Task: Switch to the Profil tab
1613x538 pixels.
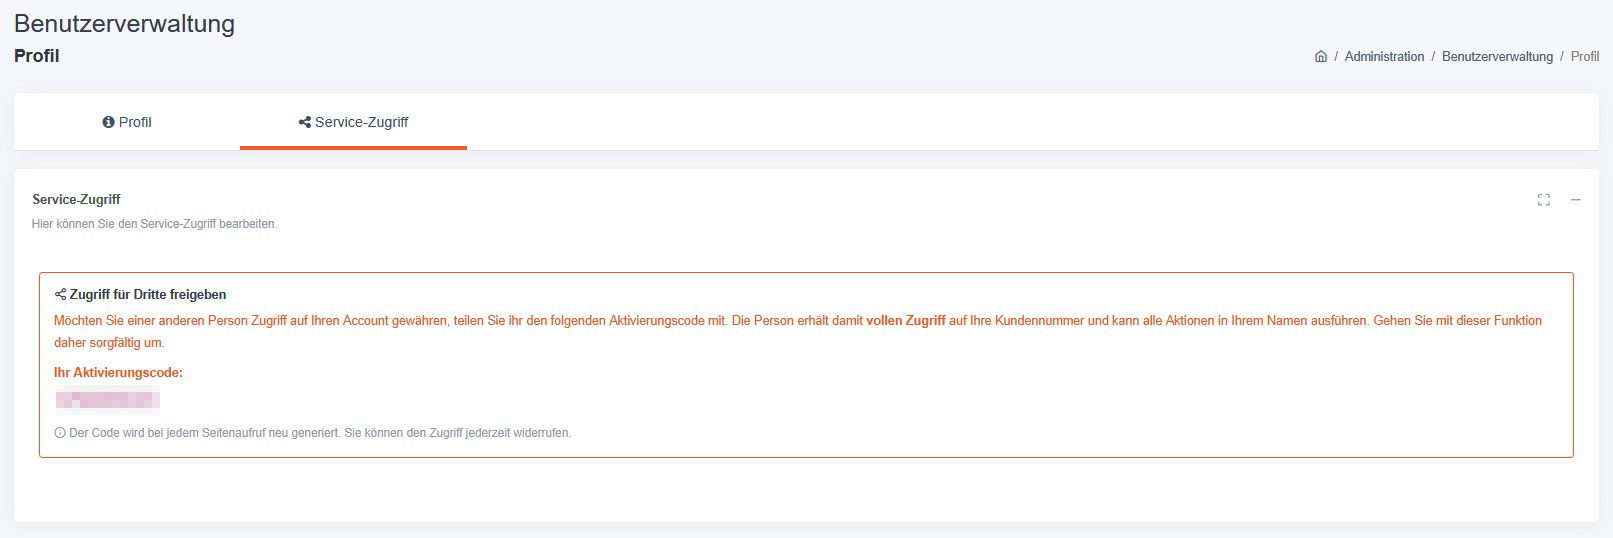Action: [x=127, y=122]
